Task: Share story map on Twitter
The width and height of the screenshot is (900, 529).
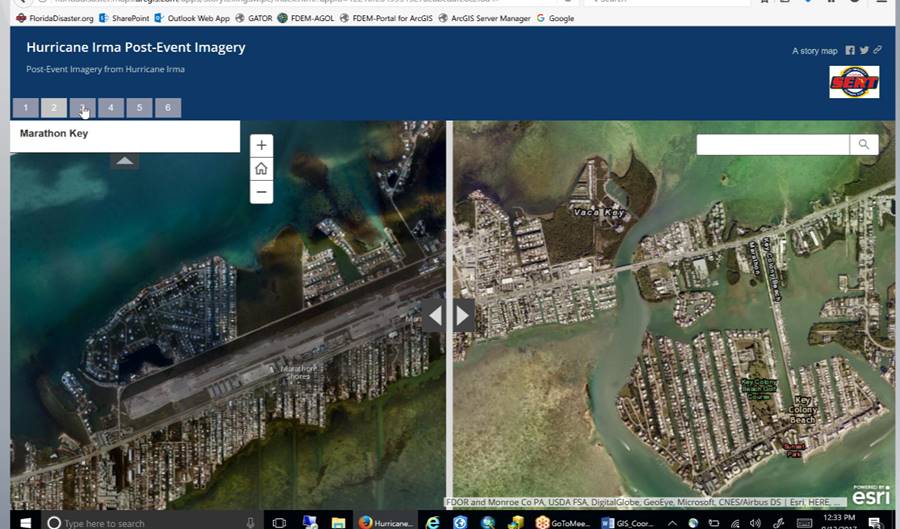Action: (864, 50)
